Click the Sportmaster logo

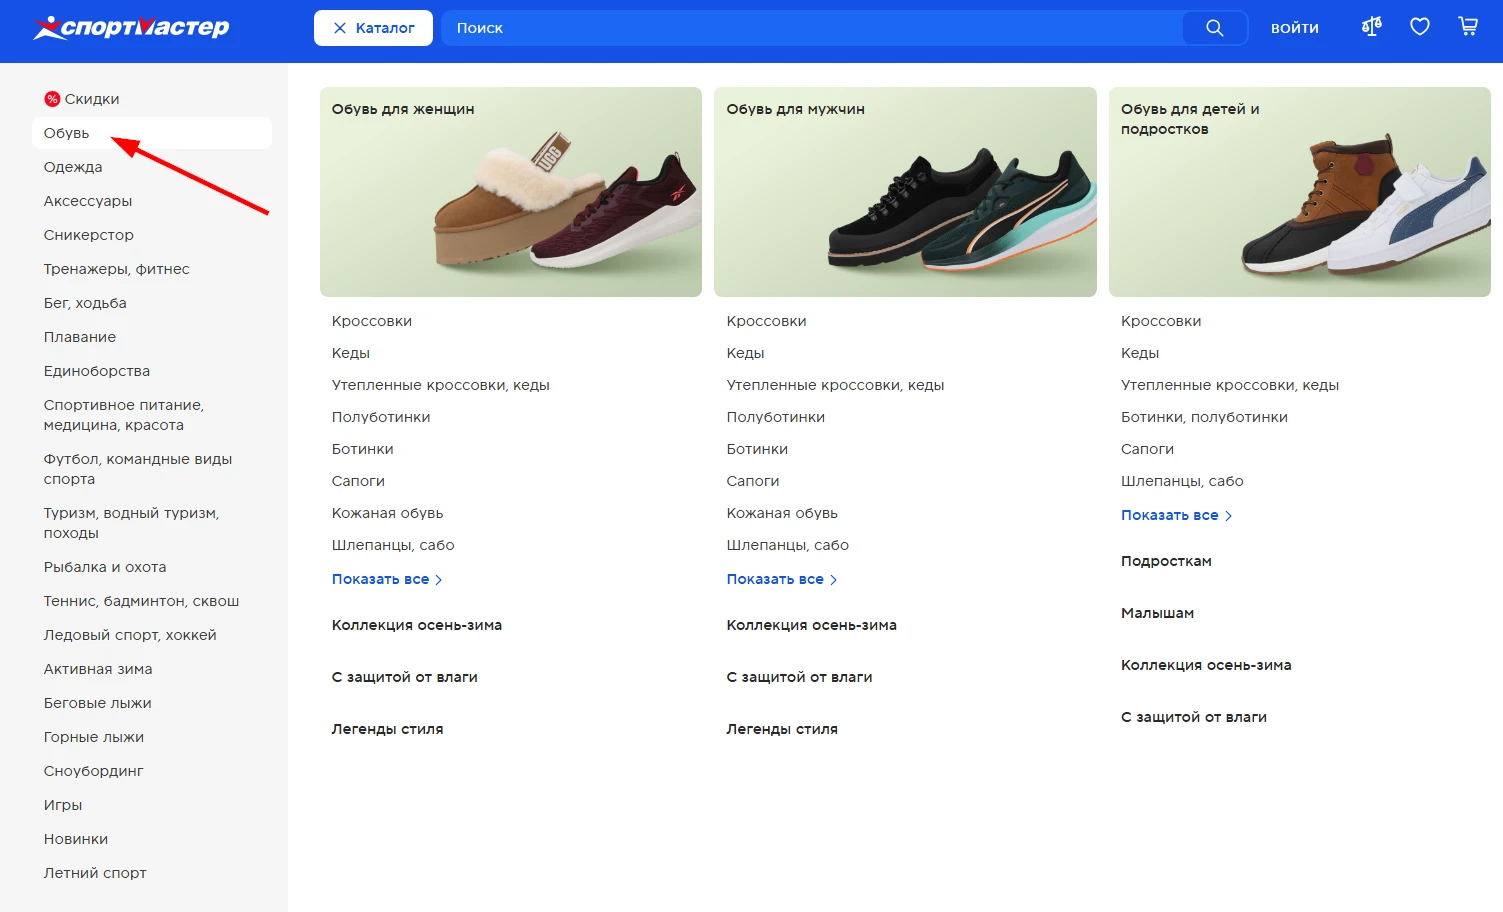131,28
